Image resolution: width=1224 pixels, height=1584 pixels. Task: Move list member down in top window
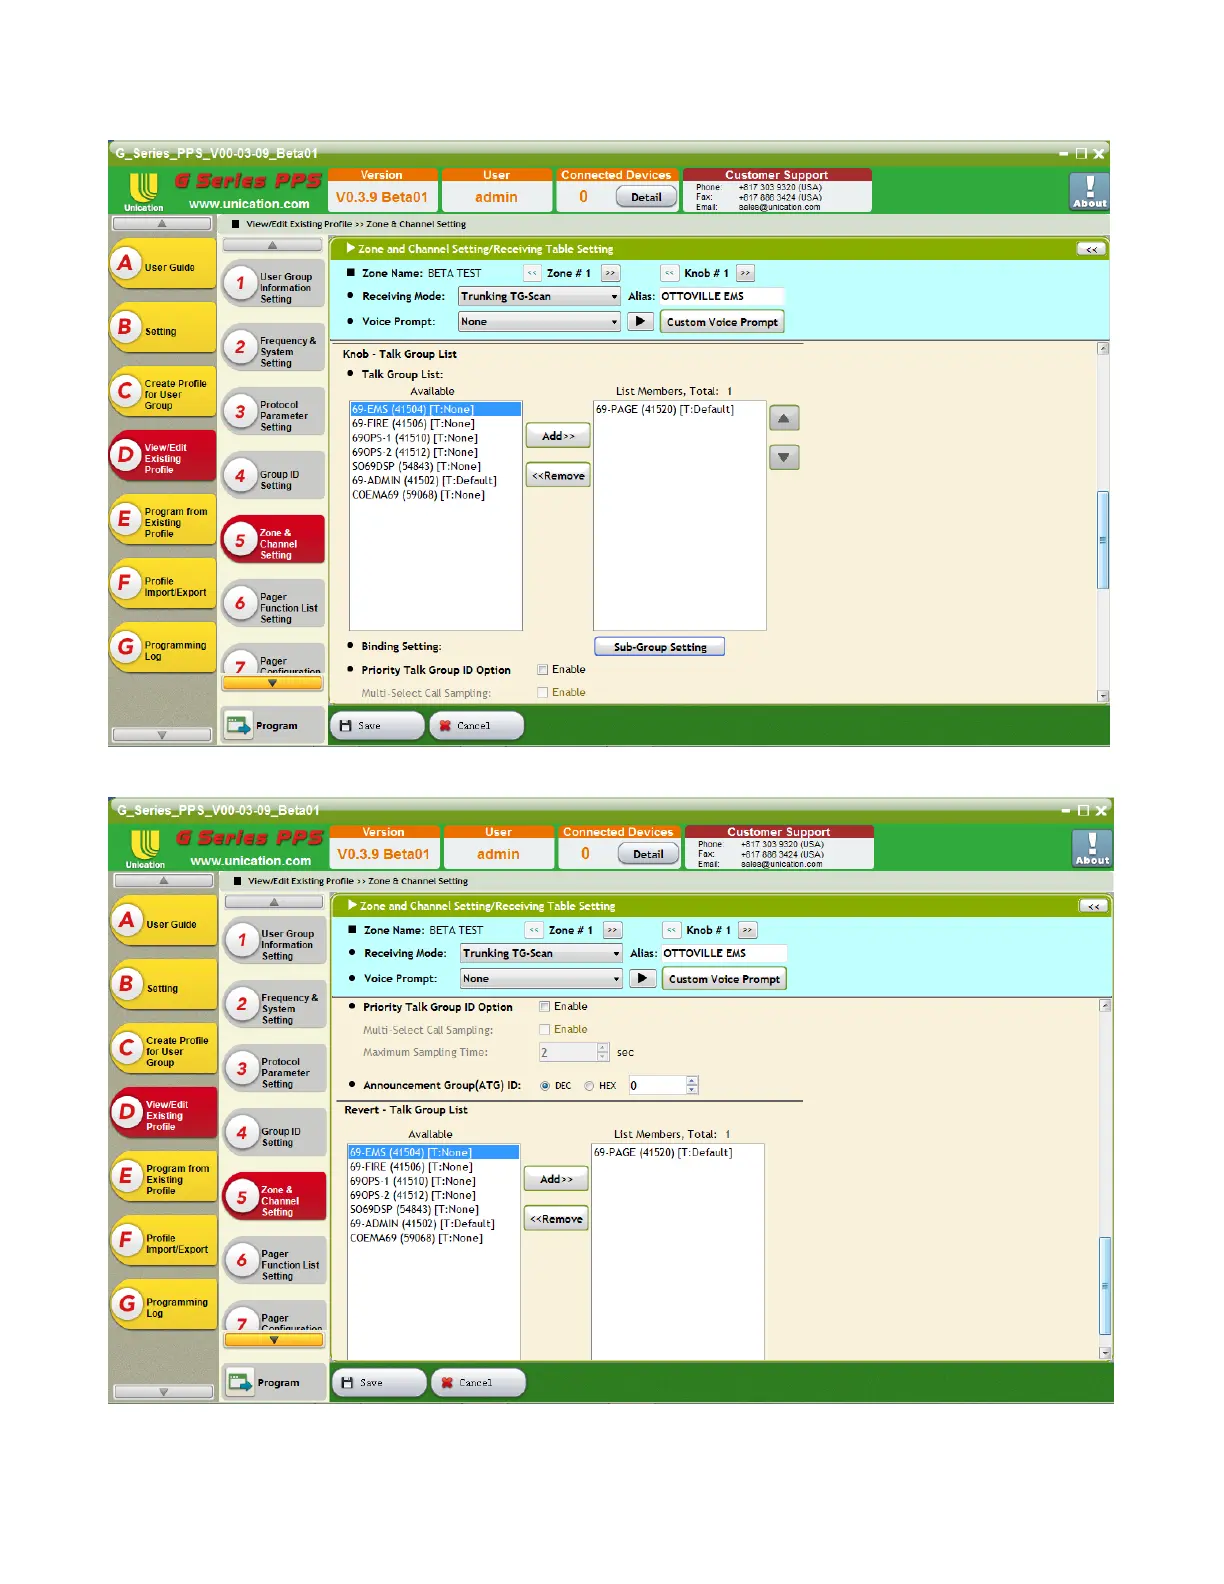[784, 457]
